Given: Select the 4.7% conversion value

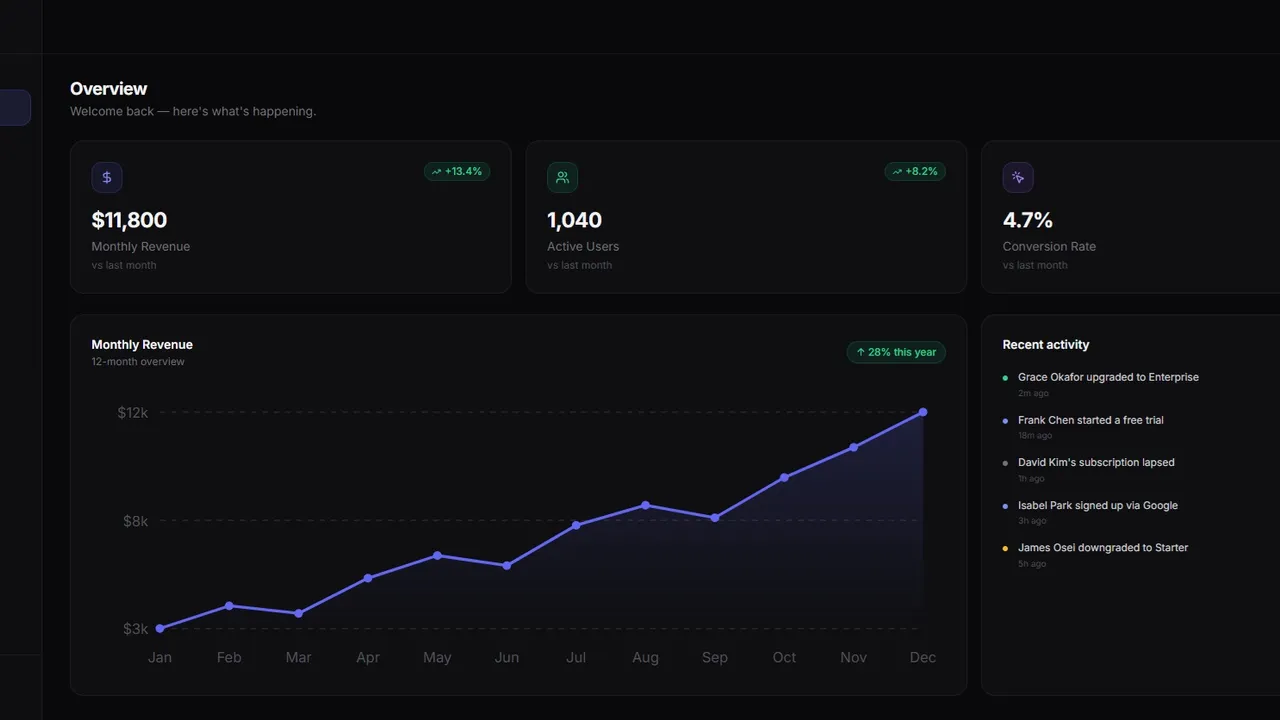Looking at the screenshot, I should click(1027, 220).
